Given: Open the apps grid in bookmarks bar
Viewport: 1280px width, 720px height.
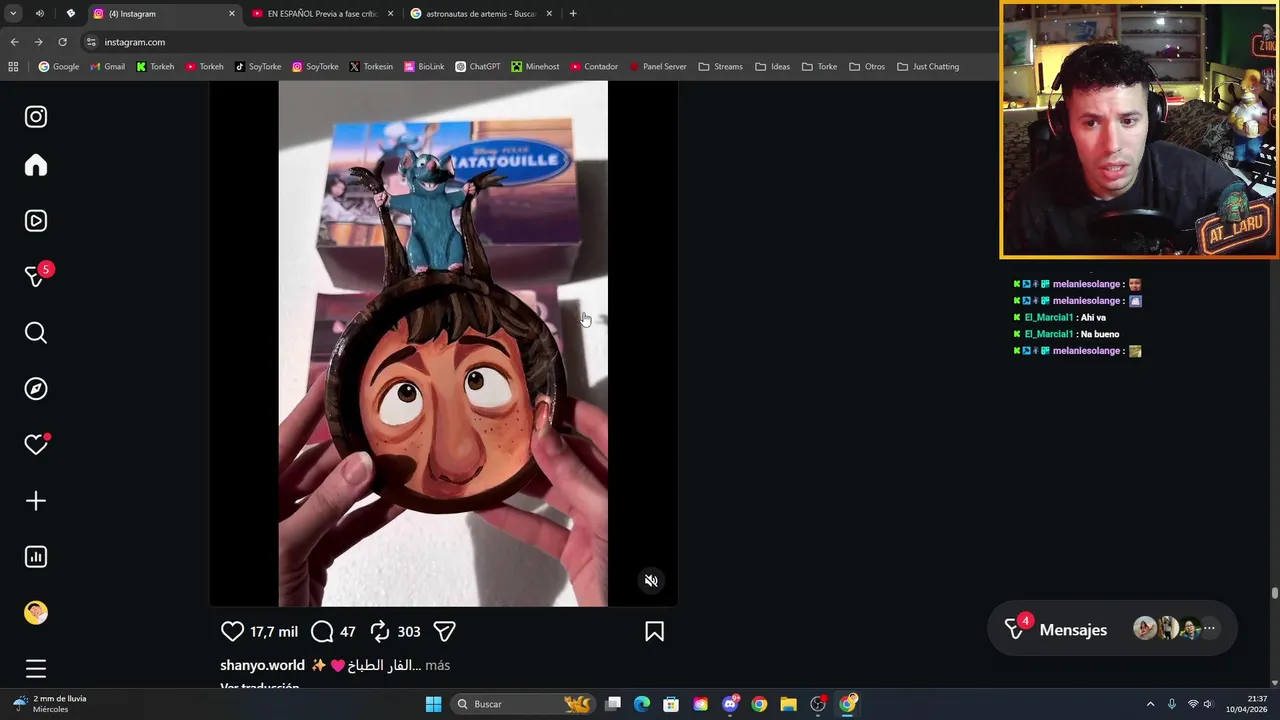Looking at the screenshot, I should (x=13, y=67).
